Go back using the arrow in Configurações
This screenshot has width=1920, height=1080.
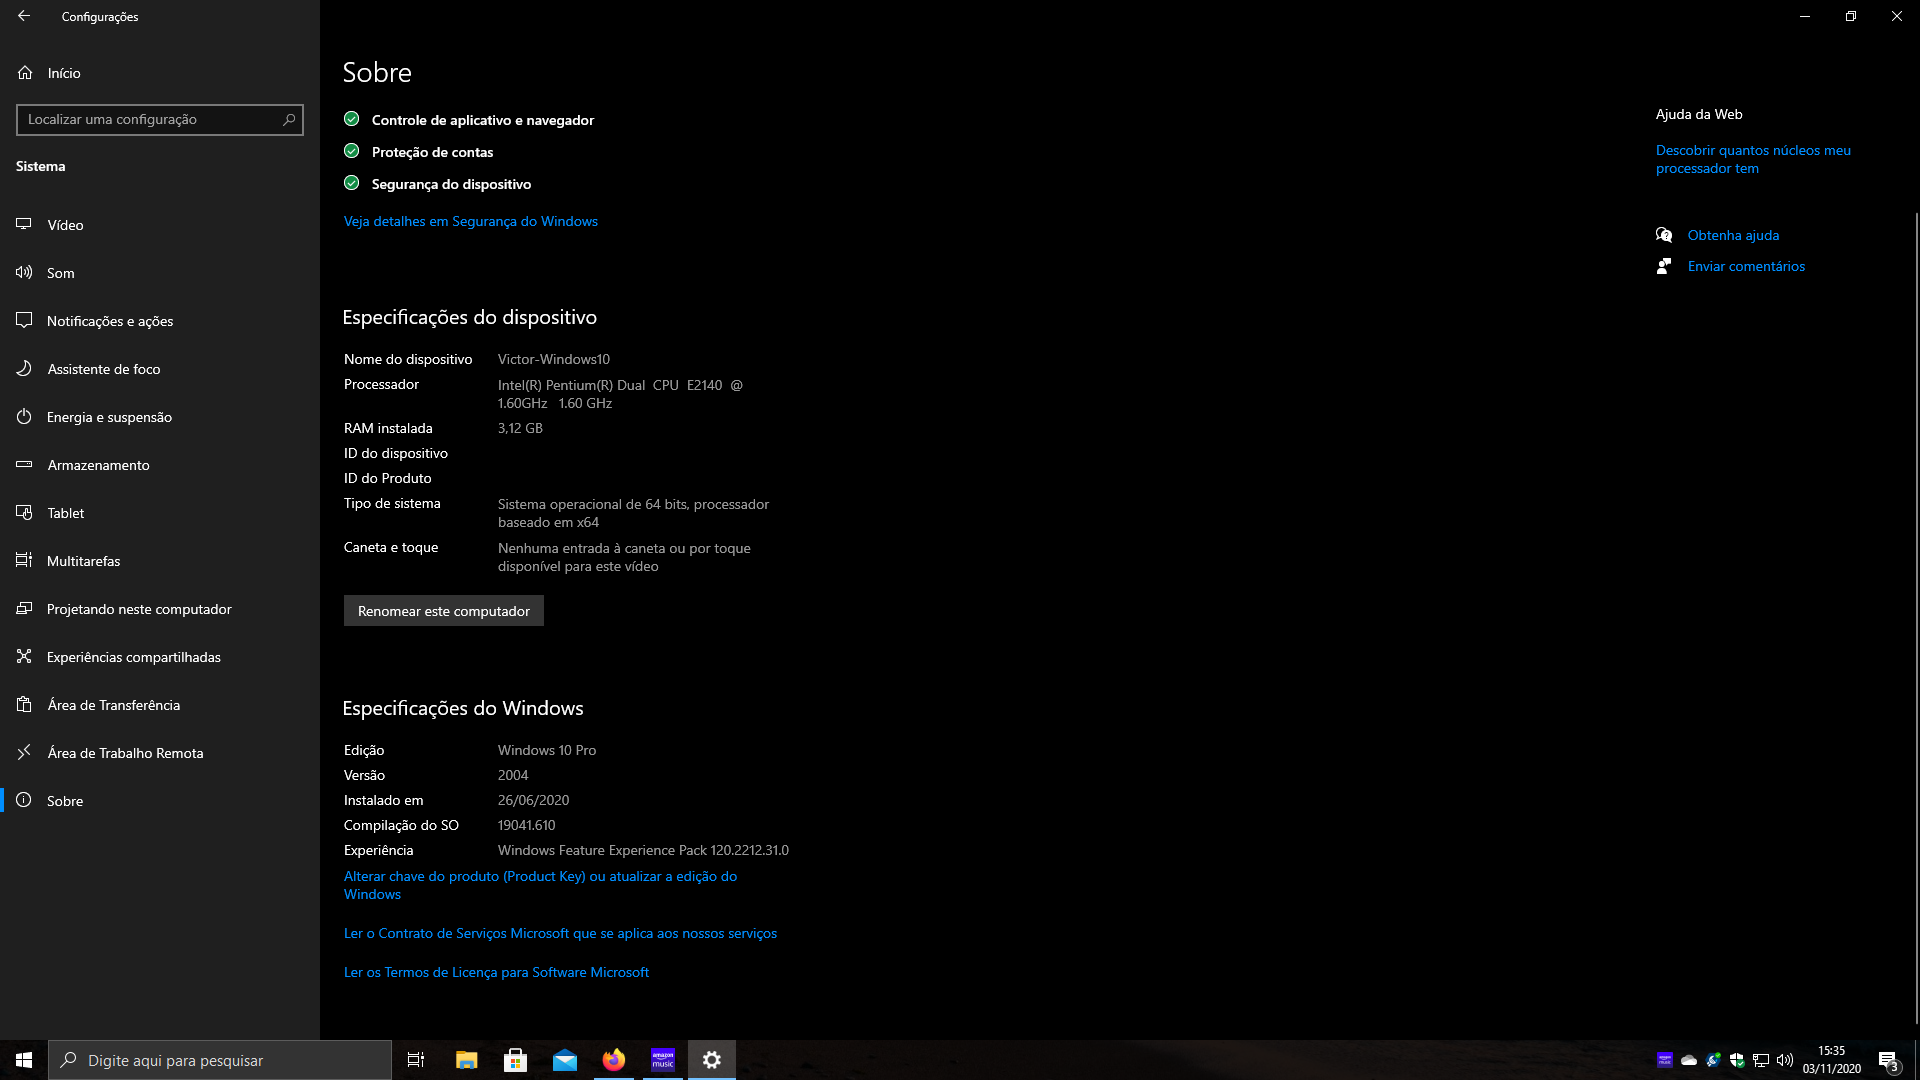tap(24, 16)
